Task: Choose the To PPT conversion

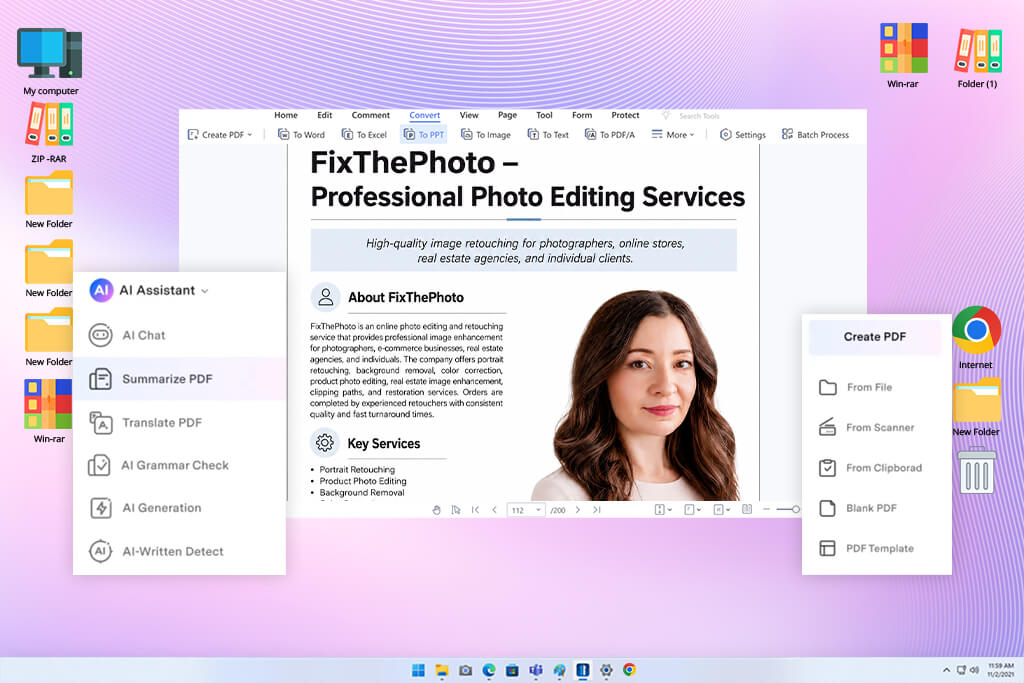Action: pyautogui.click(x=424, y=135)
